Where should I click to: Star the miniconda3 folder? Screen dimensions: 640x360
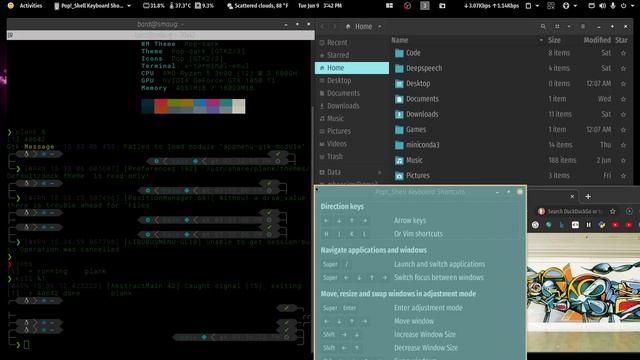click(x=623, y=145)
